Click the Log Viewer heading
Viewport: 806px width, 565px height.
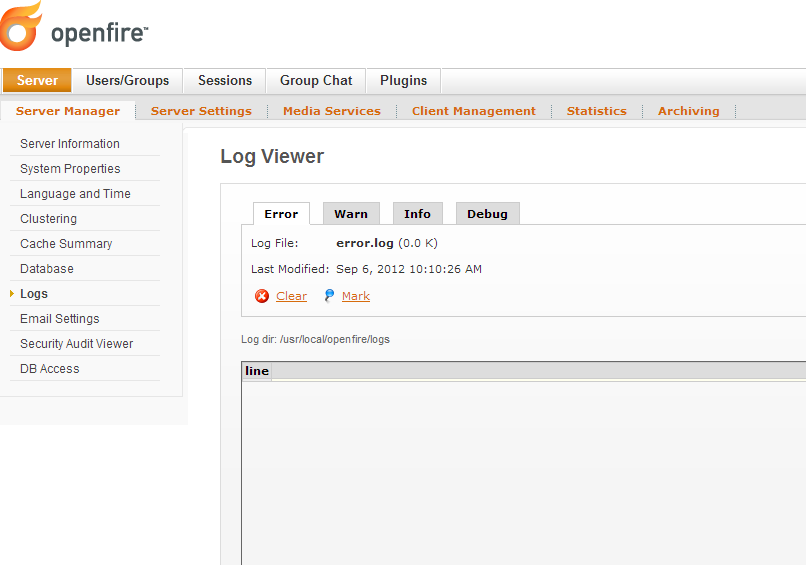pyautogui.click(x=272, y=156)
